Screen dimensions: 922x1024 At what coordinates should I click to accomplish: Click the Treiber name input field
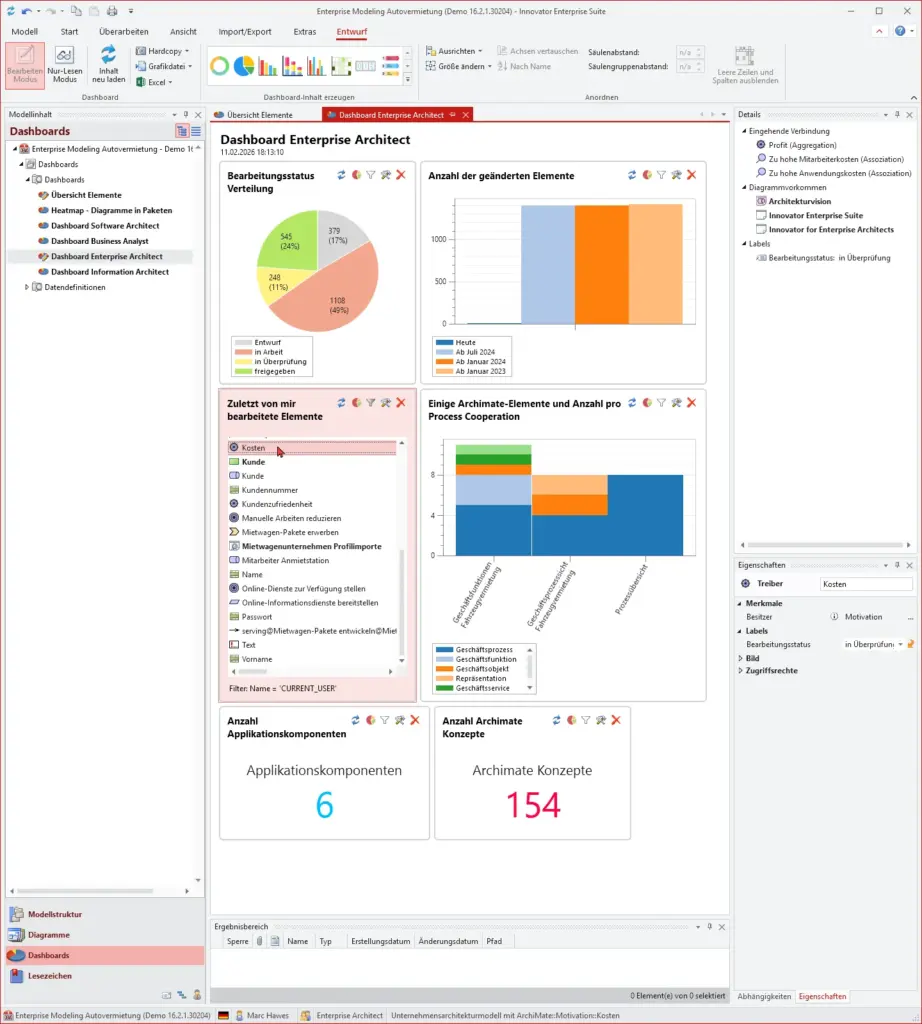(x=865, y=583)
